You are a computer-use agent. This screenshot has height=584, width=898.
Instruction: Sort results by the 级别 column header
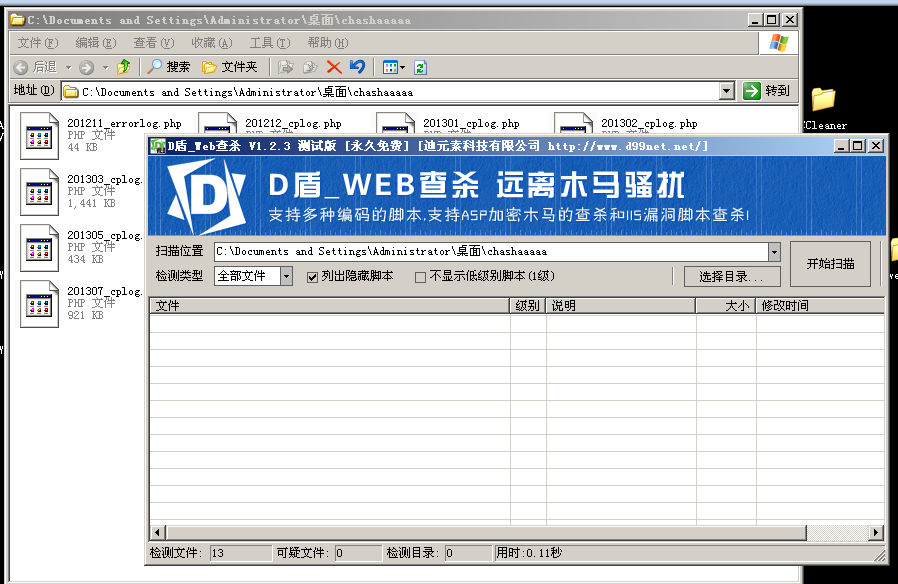click(527, 306)
